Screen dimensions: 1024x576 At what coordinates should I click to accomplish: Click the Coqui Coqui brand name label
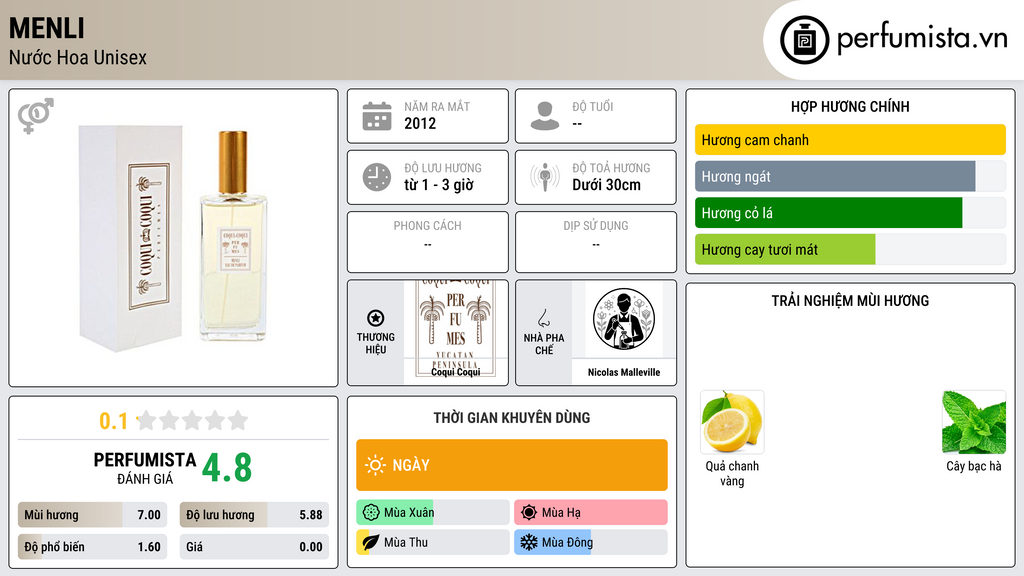click(x=456, y=372)
